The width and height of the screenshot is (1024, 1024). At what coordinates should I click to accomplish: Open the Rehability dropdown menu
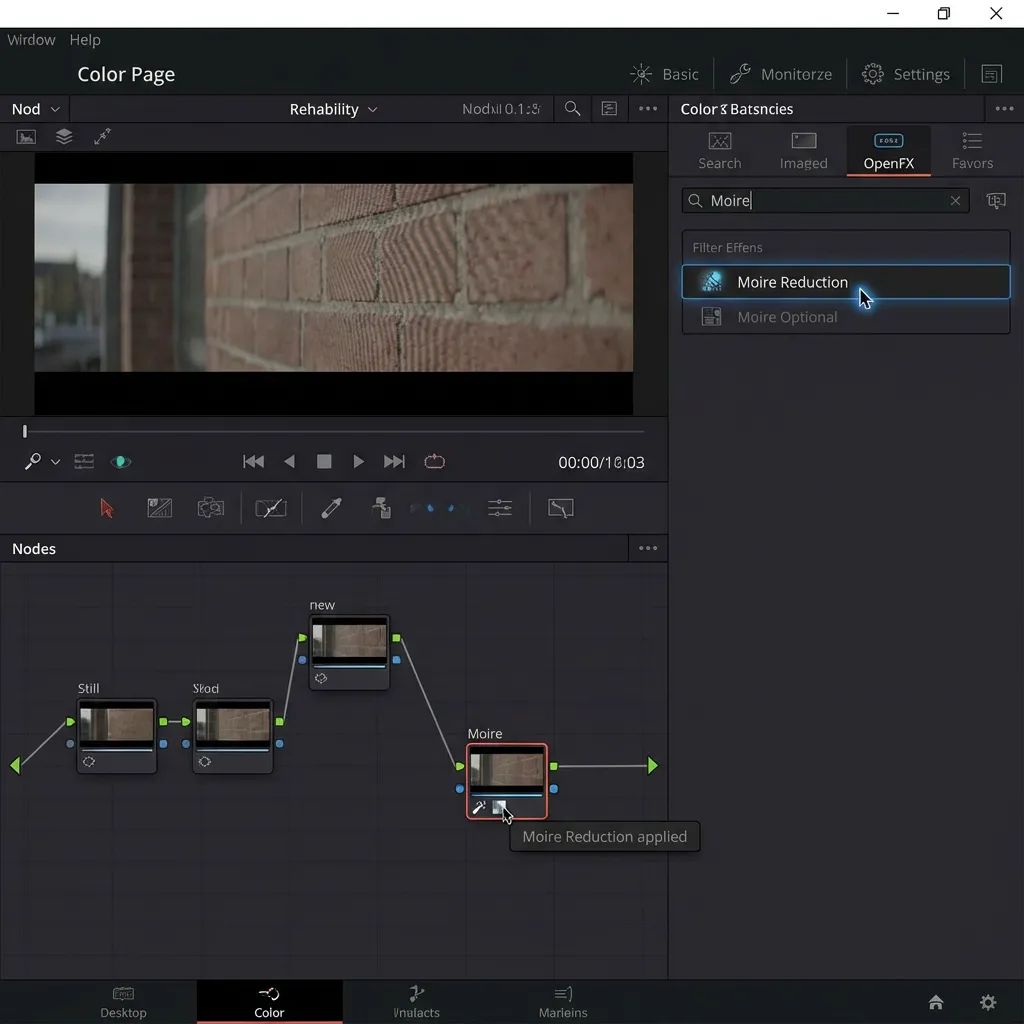click(x=333, y=109)
